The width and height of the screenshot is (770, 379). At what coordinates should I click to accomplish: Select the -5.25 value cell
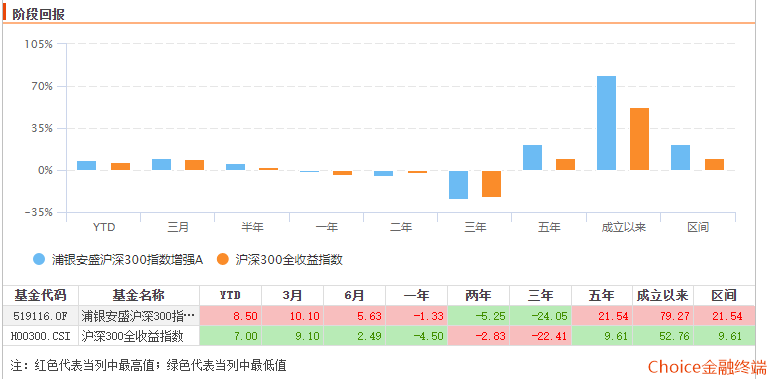click(478, 316)
